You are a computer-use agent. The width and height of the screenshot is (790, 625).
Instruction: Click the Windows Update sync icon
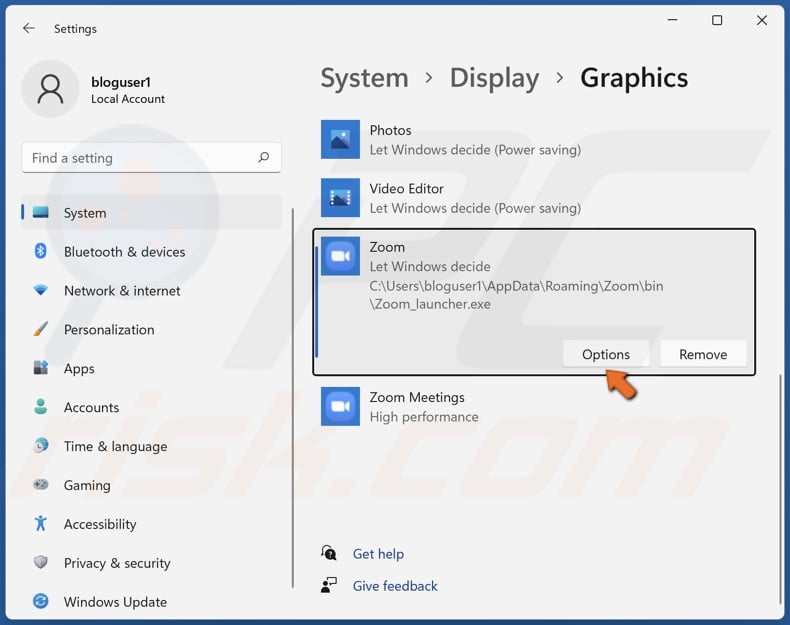pos(41,601)
